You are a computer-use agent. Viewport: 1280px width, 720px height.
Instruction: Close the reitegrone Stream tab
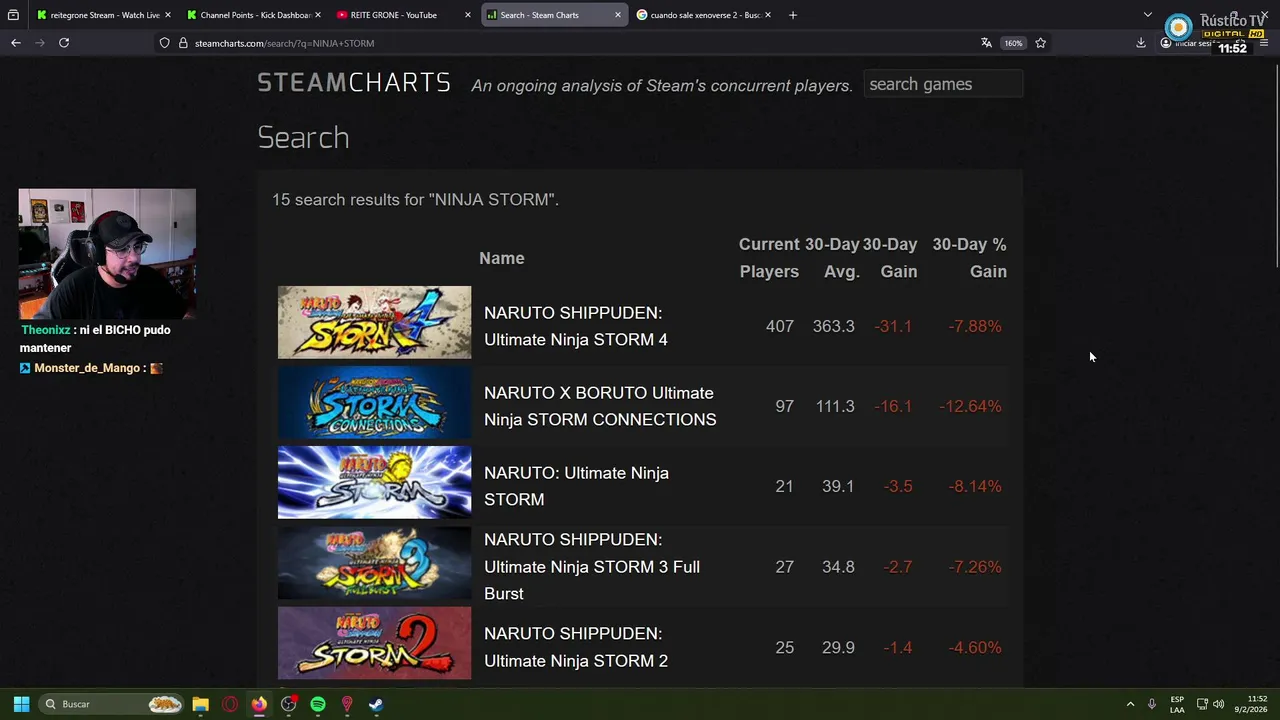(168, 15)
